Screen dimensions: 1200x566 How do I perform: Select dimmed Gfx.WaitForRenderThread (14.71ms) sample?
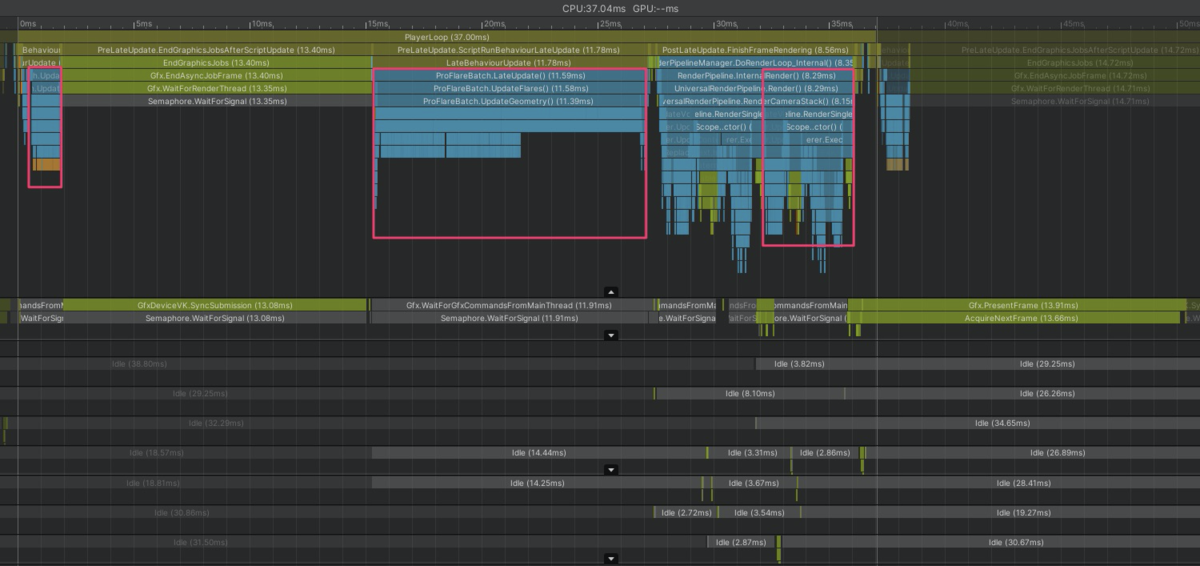(1054, 88)
